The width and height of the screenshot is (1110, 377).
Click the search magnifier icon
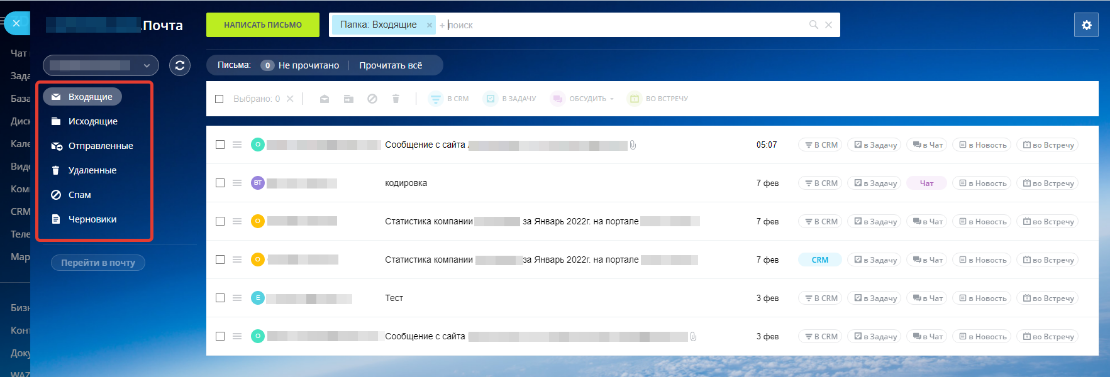coord(813,25)
